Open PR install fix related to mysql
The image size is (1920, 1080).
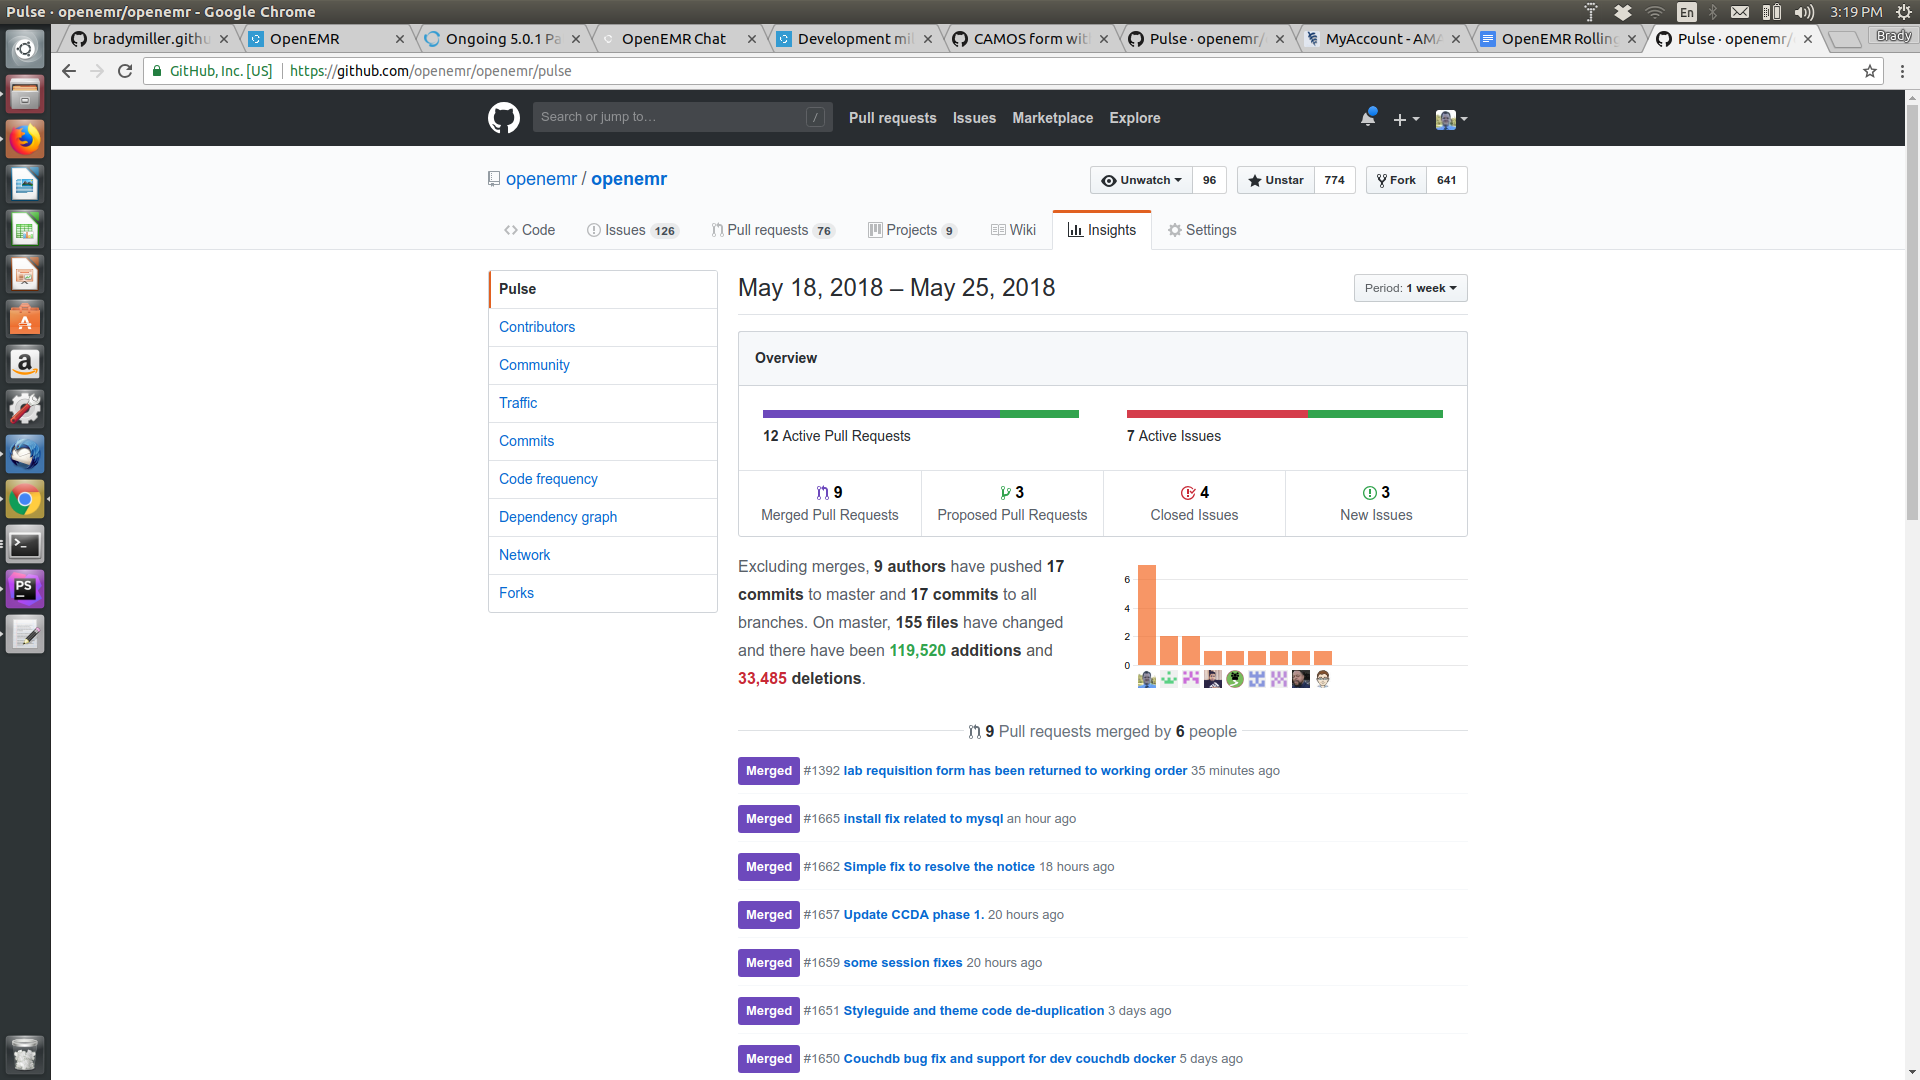pyautogui.click(x=923, y=819)
